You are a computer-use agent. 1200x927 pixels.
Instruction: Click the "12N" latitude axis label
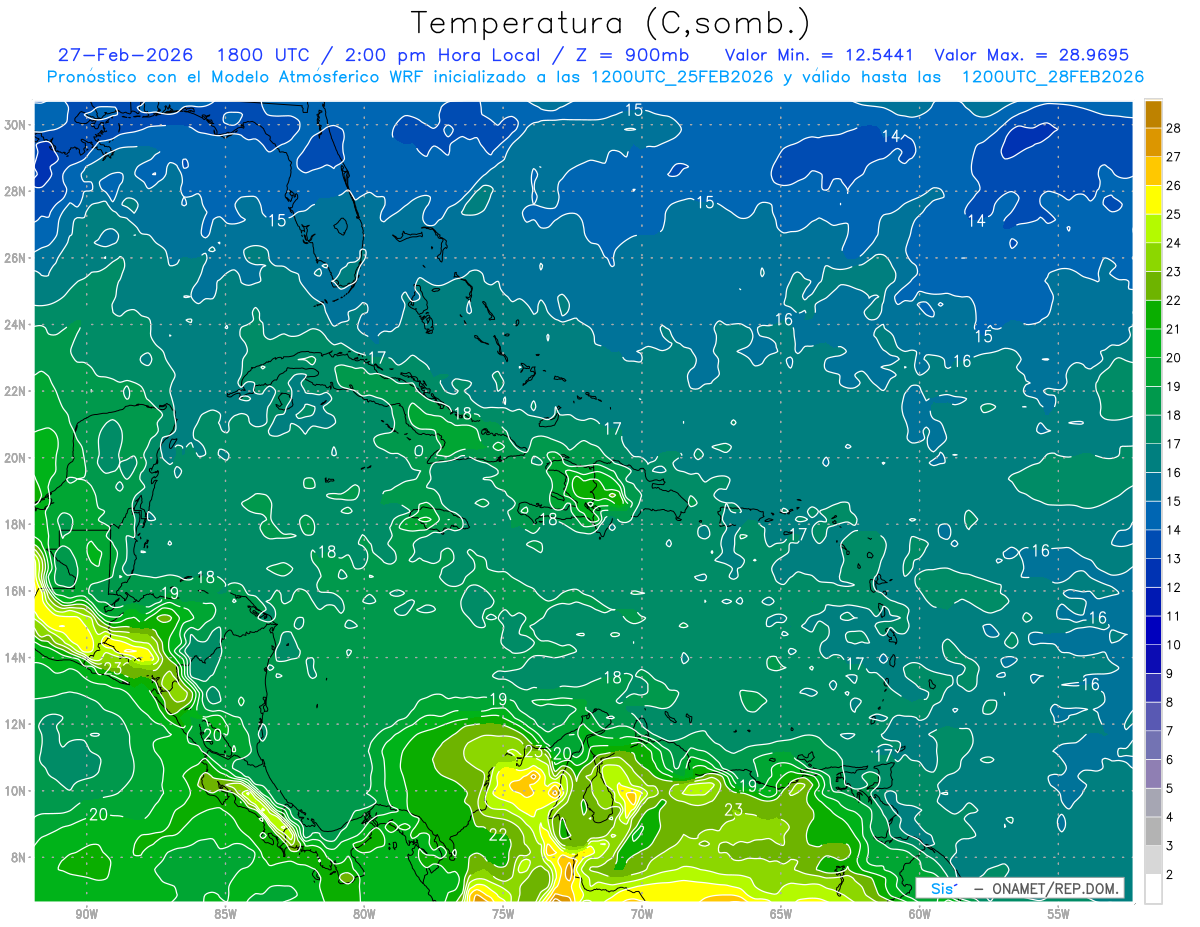click(15, 724)
